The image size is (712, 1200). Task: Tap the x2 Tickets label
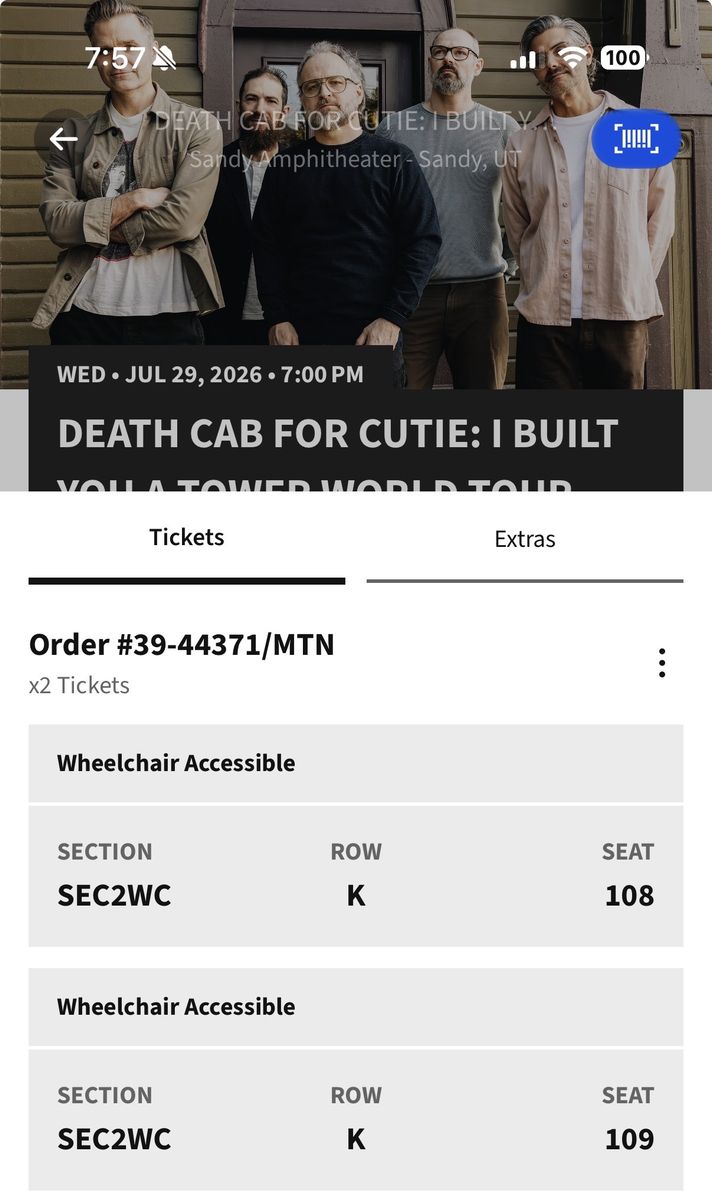coord(79,686)
